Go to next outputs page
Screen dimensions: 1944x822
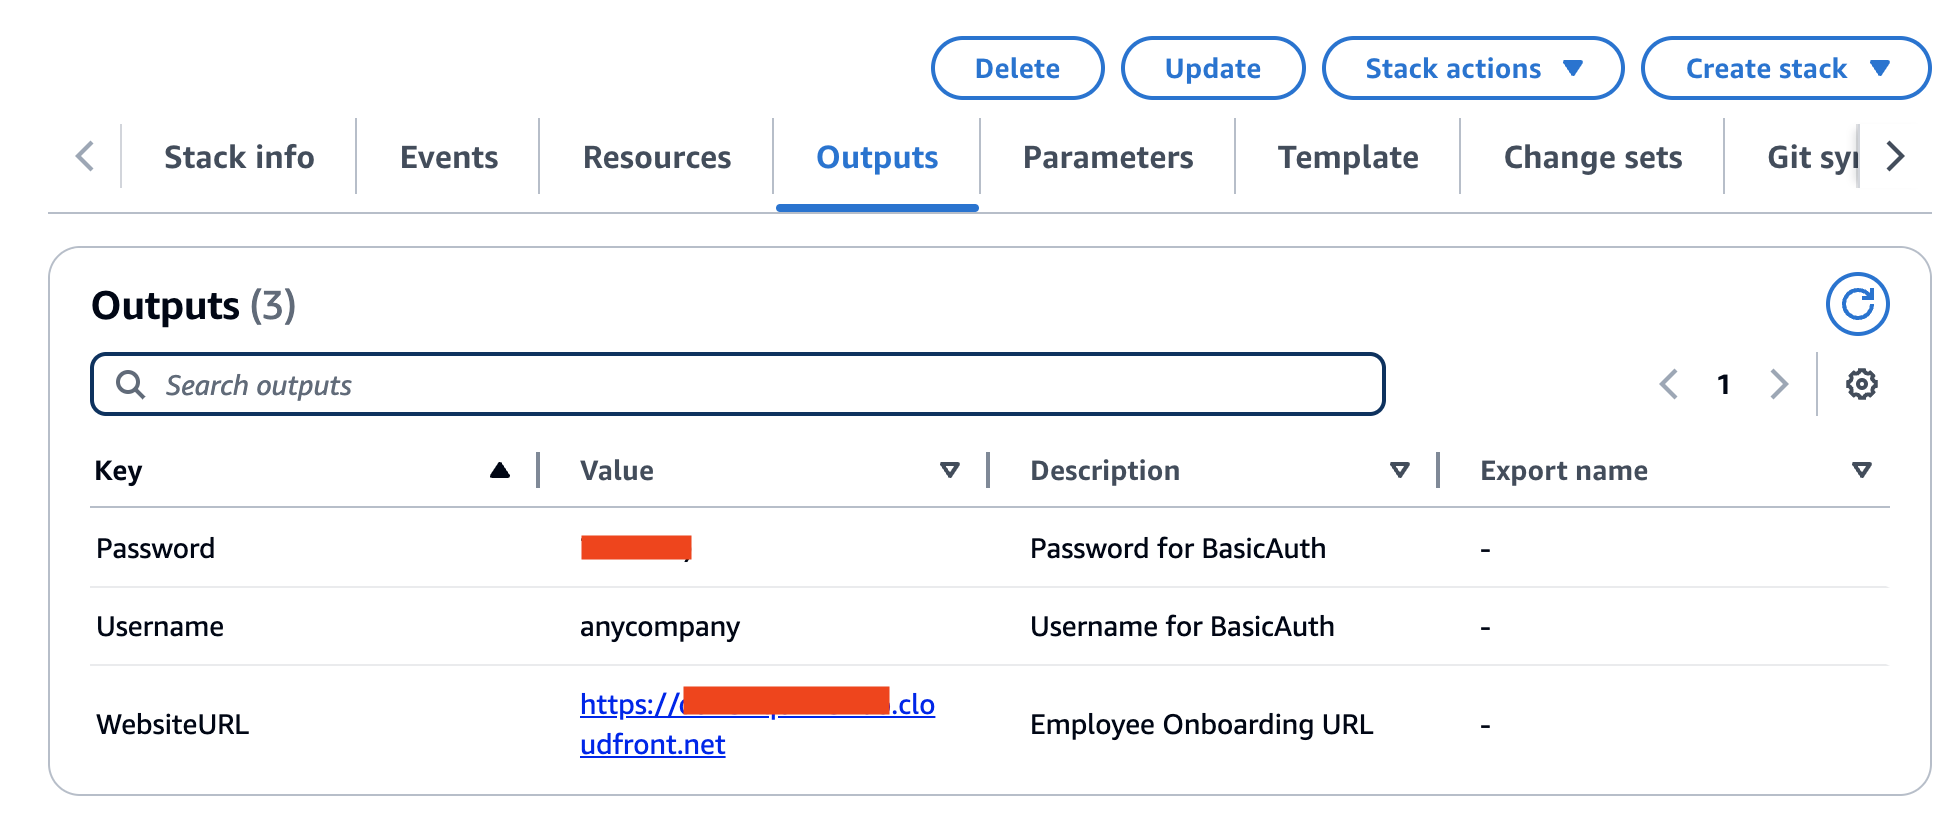(1779, 384)
